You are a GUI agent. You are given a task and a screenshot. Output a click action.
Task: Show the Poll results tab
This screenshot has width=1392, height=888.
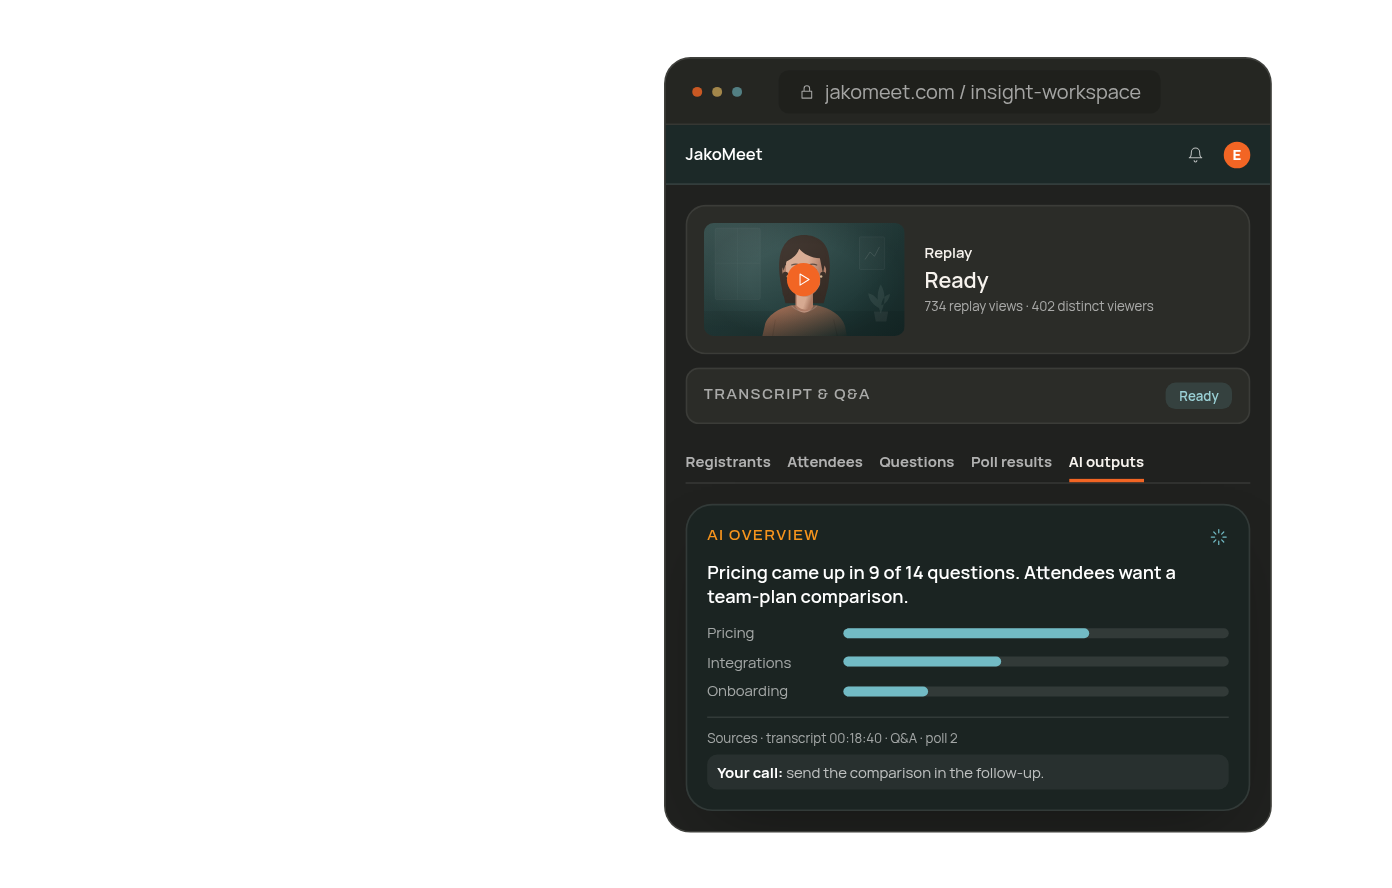click(1011, 462)
